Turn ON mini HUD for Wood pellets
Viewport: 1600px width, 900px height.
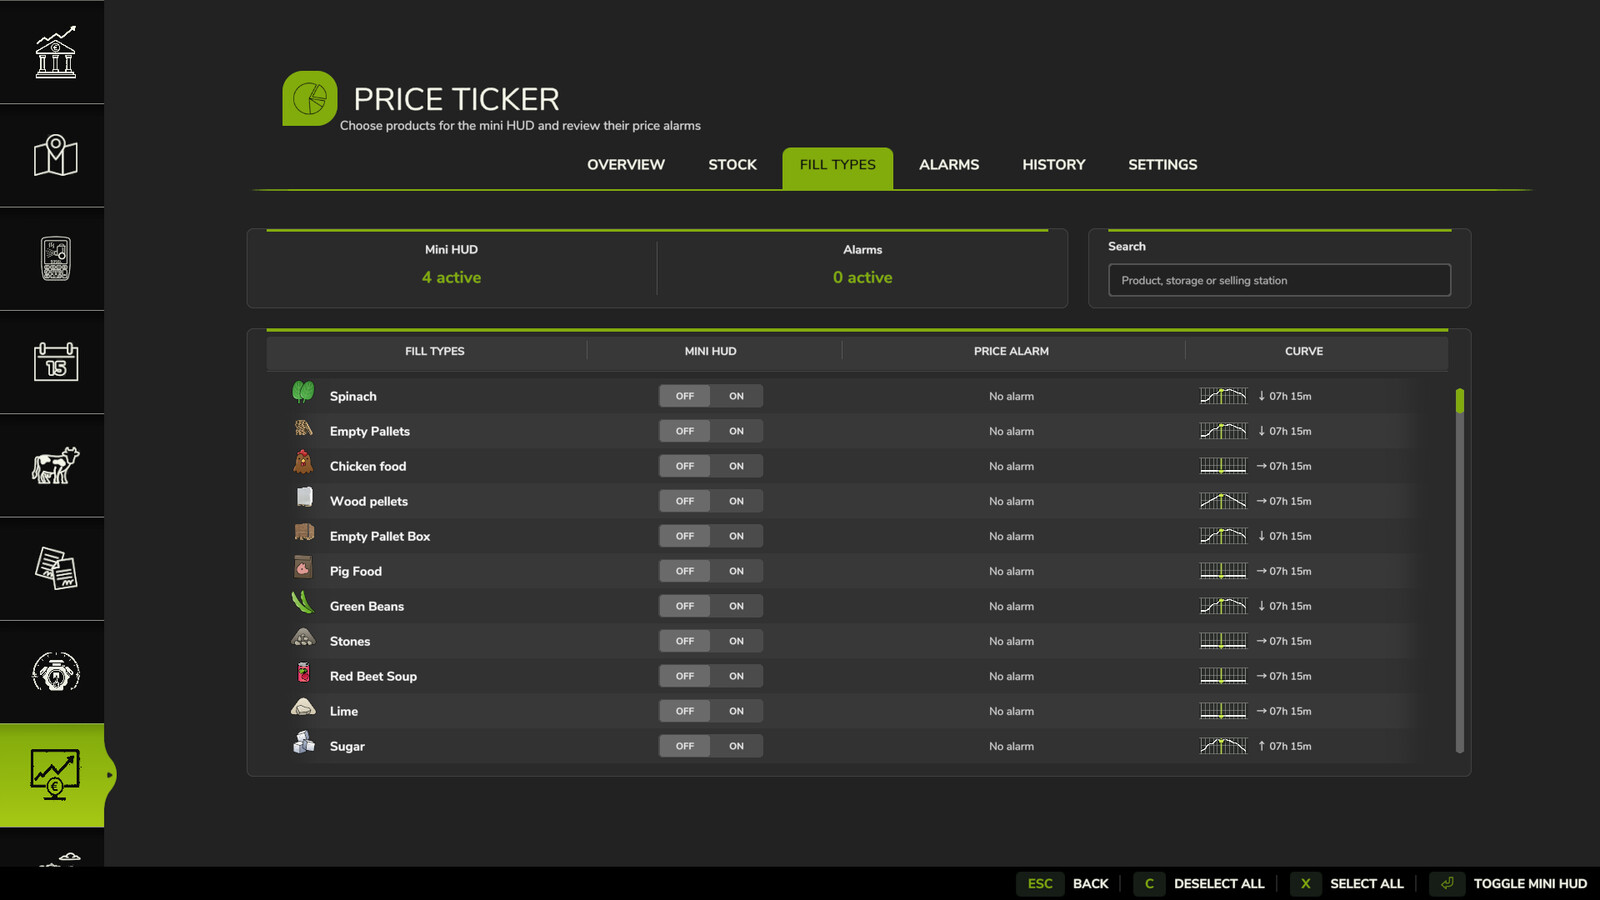point(737,501)
